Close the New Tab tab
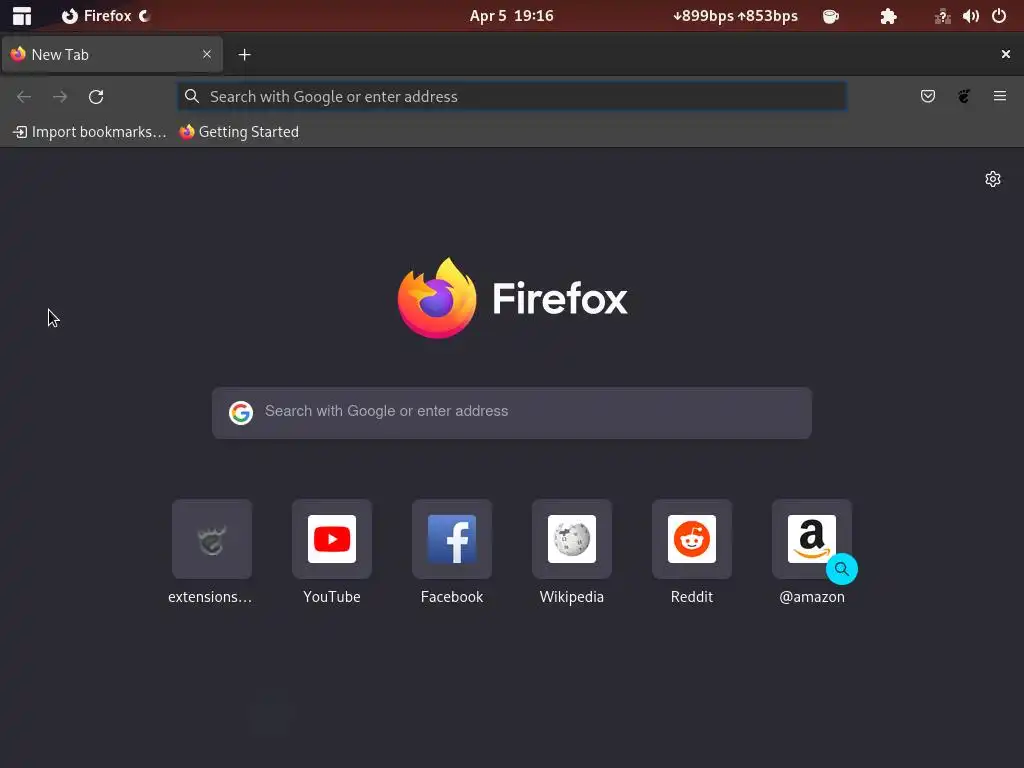 tap(207, 54)
